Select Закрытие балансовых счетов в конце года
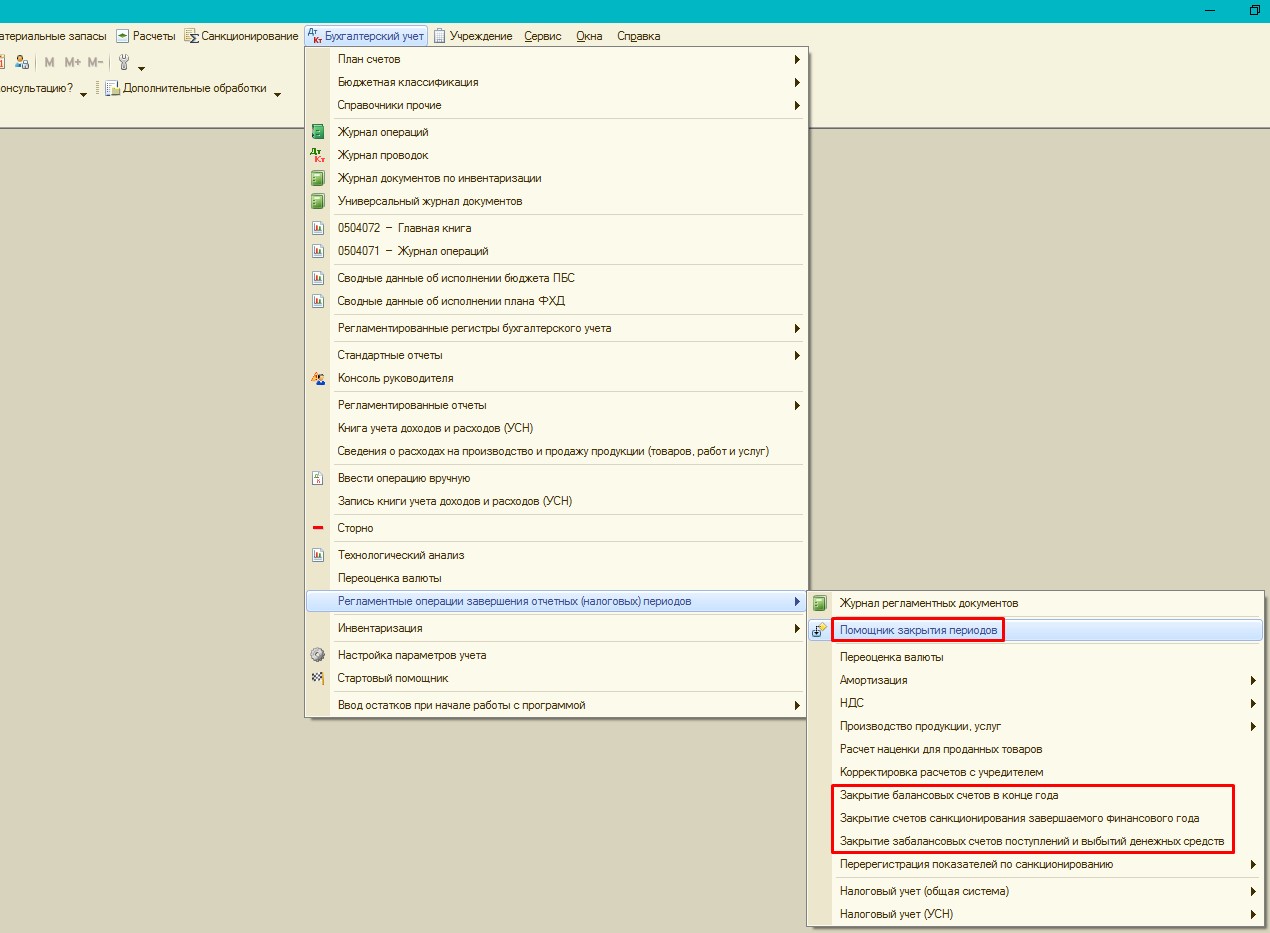 point(948,795)
